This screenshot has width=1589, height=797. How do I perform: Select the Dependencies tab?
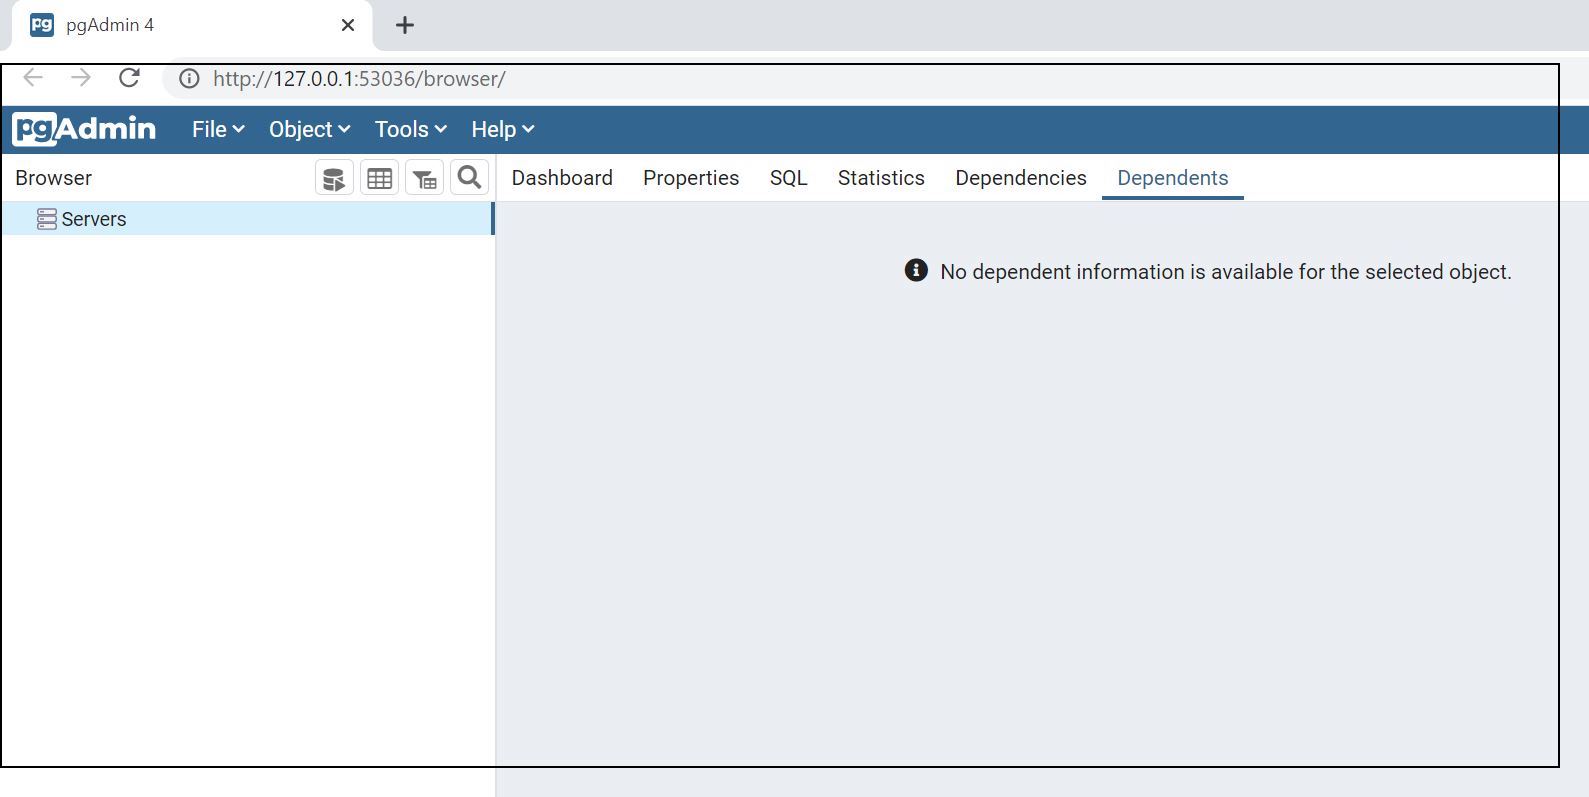pyautogui.click(x=1020, y=178)
